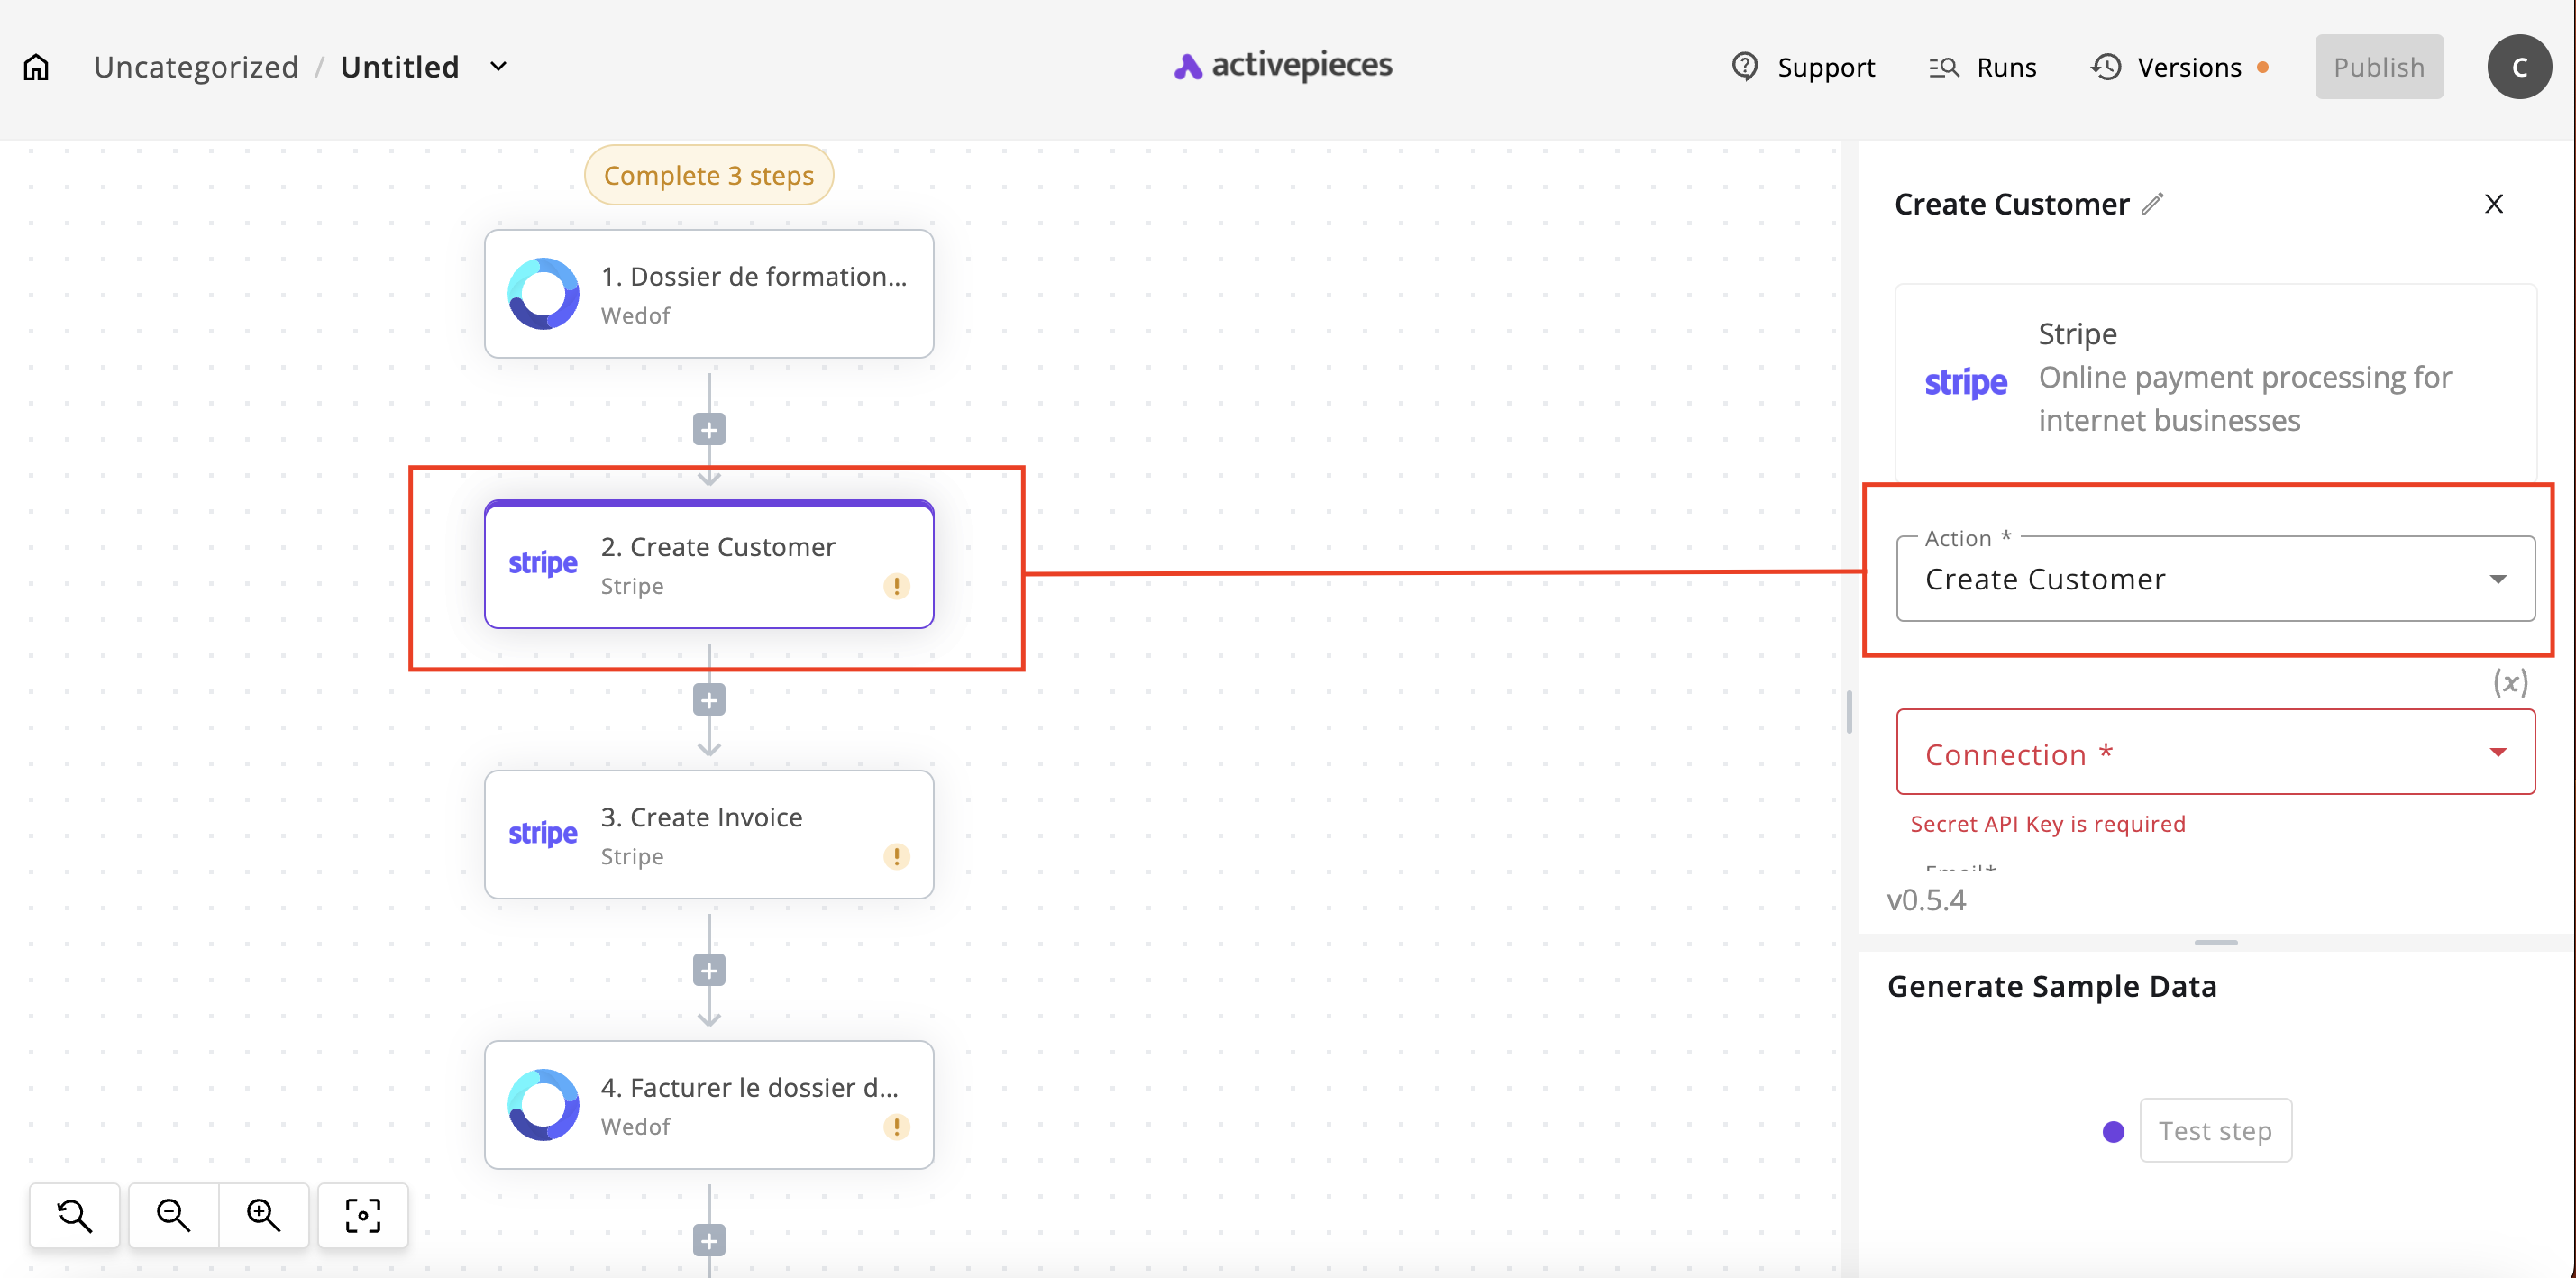This screenshot has height=1278, width=2576.
Task: Click resize handle above Generate Sample Data
Action: click(x=2215, y=942)
